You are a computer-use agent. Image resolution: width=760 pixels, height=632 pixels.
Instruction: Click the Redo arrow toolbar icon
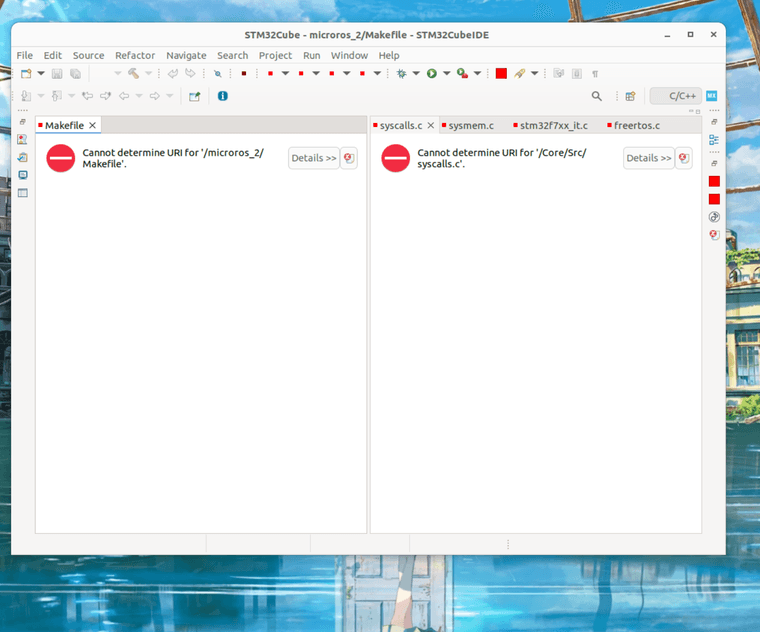click(190, 74)
